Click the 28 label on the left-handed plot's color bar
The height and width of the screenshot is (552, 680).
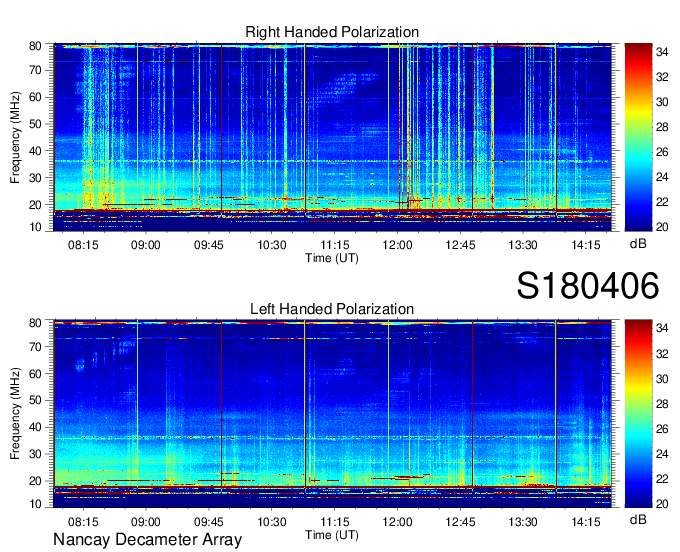[x=662, y=404]
